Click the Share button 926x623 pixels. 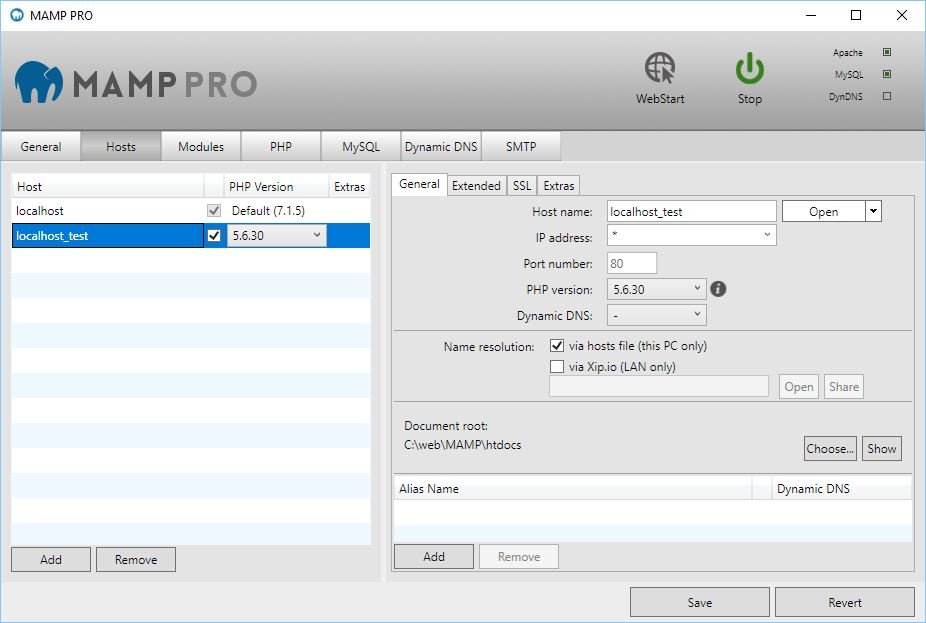[843, 387]
